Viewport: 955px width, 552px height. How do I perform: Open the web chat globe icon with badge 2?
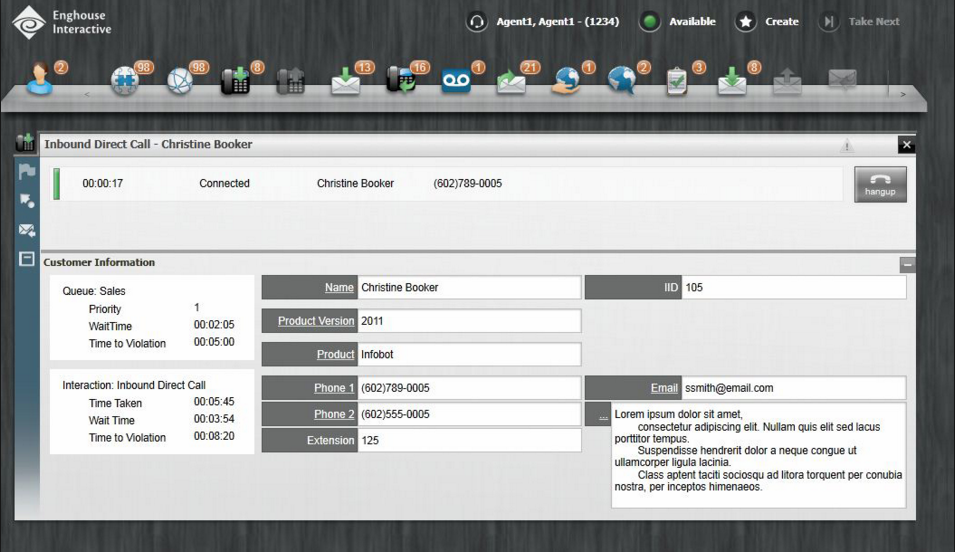622,80
